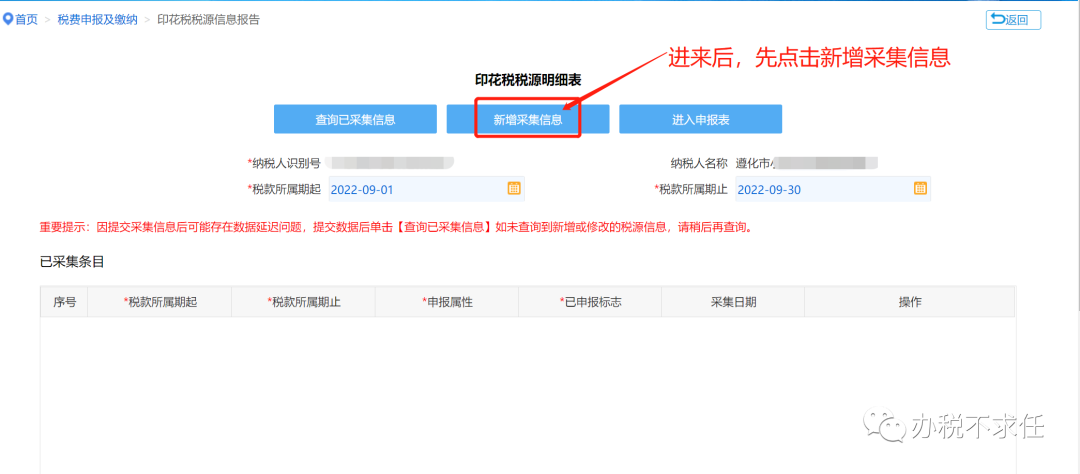1080x474 pixels.
Task: Focus the 税款所属期止 date field
Action: click(832, 189)
